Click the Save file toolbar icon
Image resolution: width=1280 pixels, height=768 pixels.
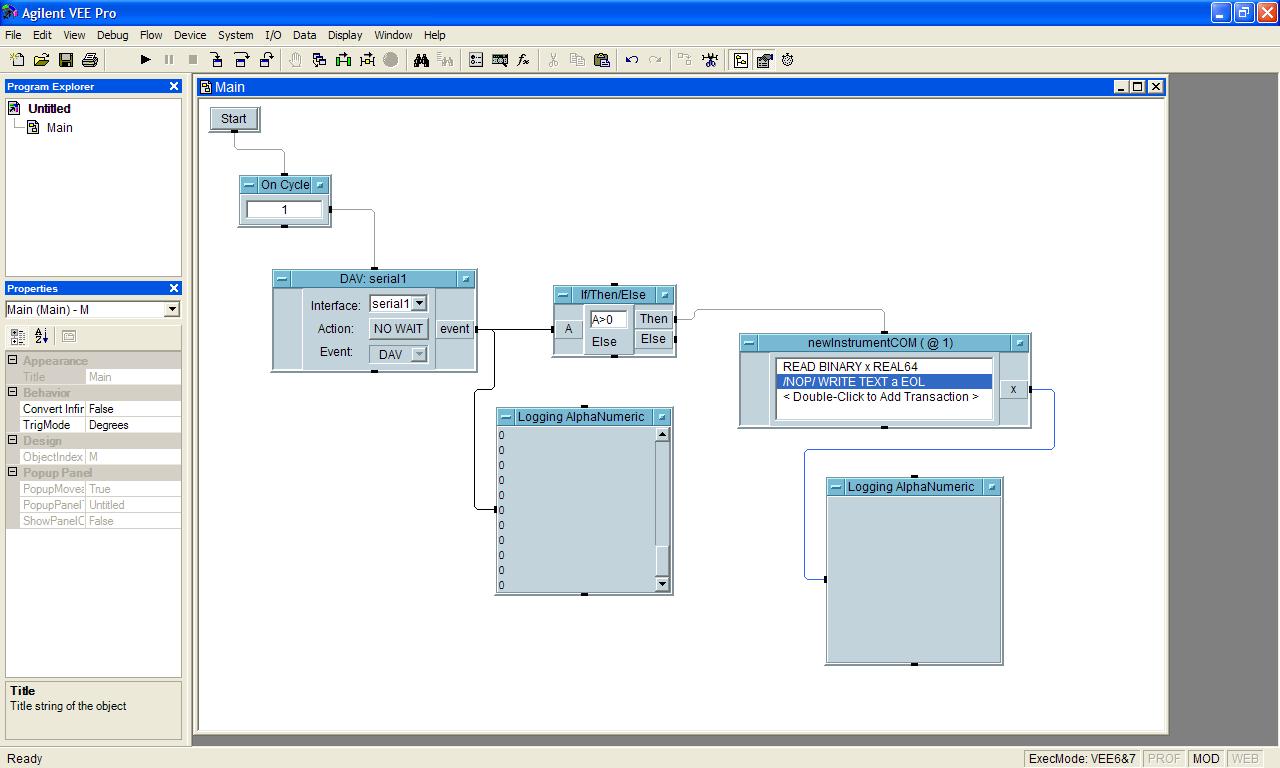(x=65, y=60)
